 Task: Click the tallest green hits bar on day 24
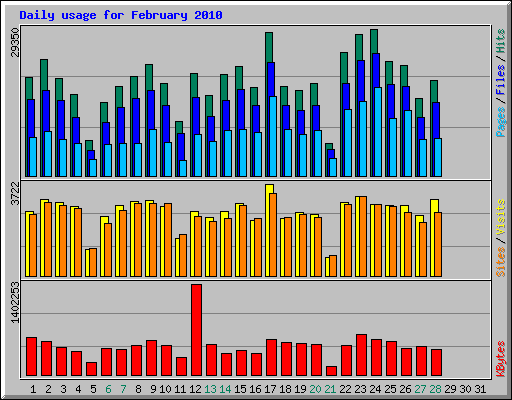coord(374,41)
